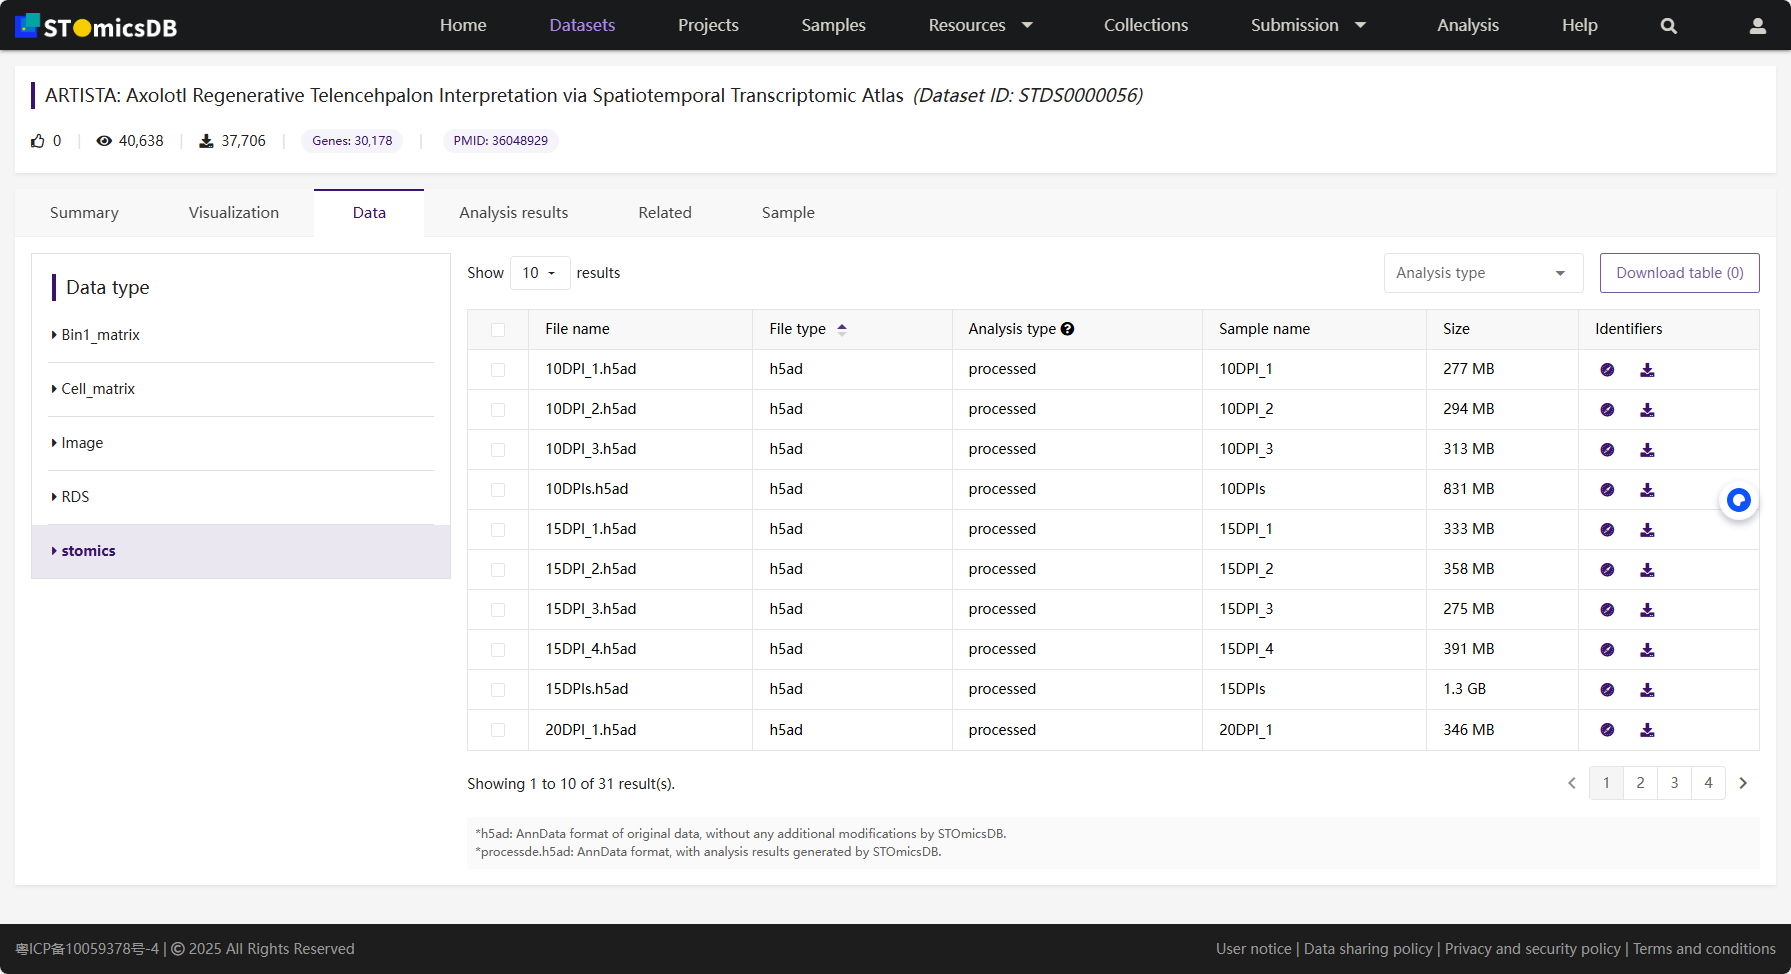Image resolution: width=1791 pixels, height=974 pixels.
Task: Toggle the select-all header checkbox
Action: click(x=498, y=330)
